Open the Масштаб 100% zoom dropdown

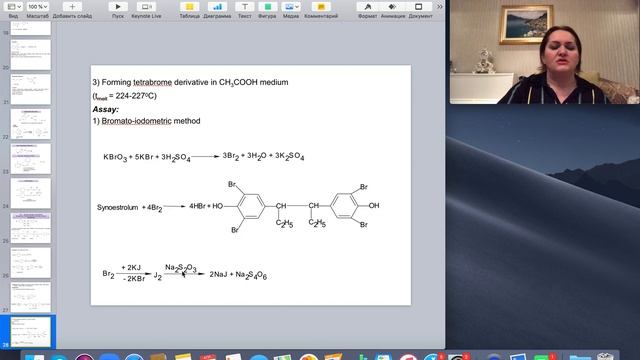click(37, 7)
